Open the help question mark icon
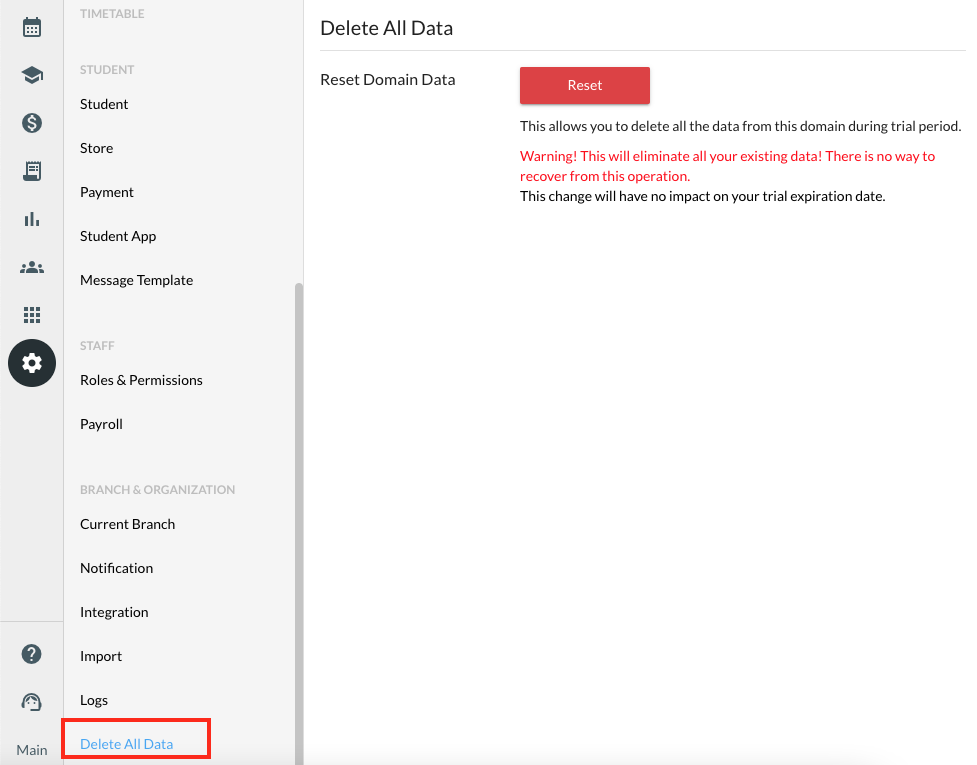Screen dimensions: 977x765 32,655
